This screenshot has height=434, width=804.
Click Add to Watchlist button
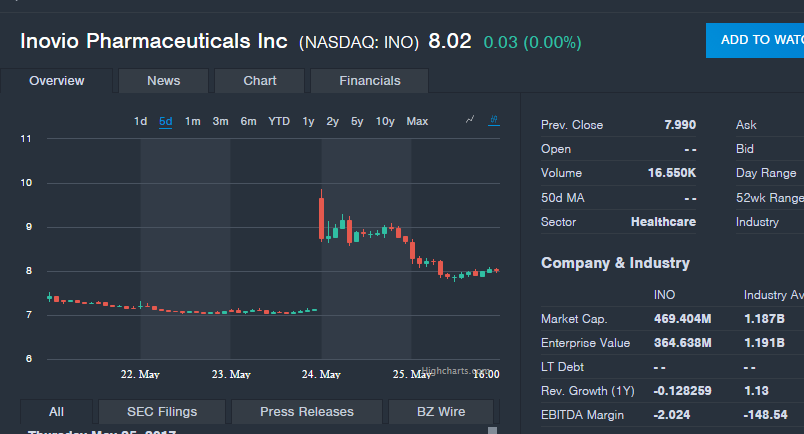(755, 40)
